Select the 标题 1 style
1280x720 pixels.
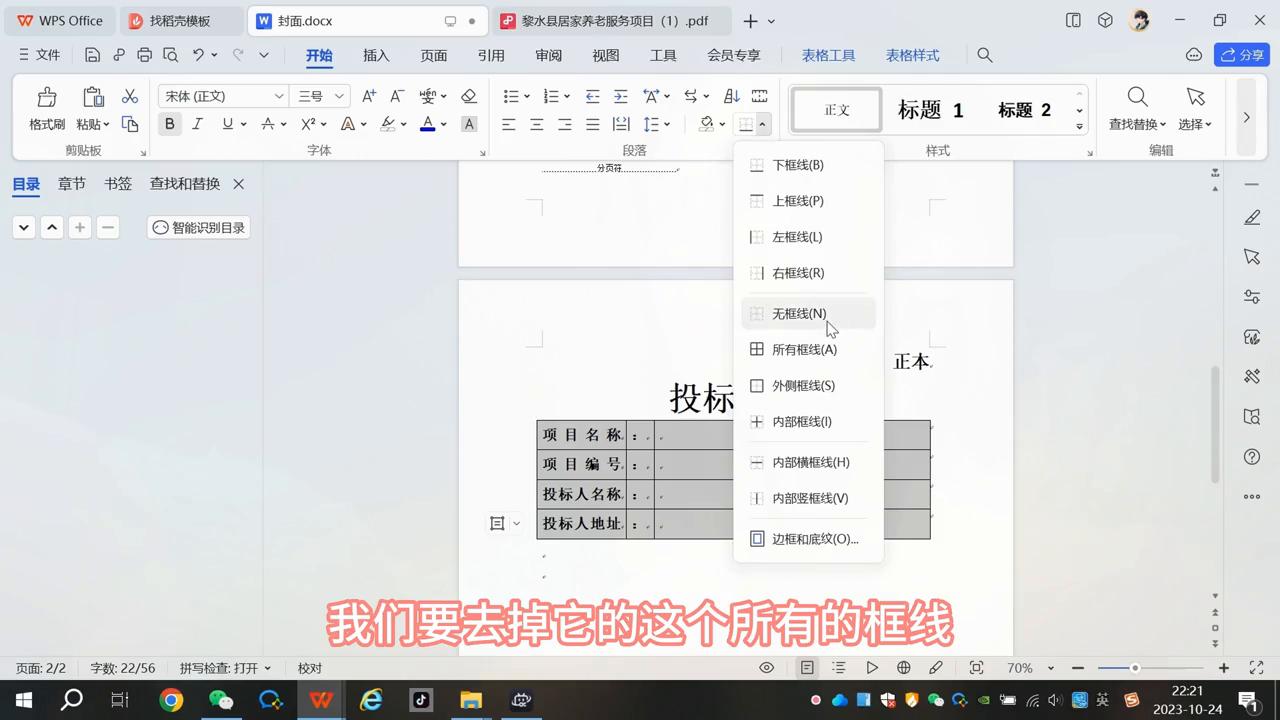[x=928, y=110]
